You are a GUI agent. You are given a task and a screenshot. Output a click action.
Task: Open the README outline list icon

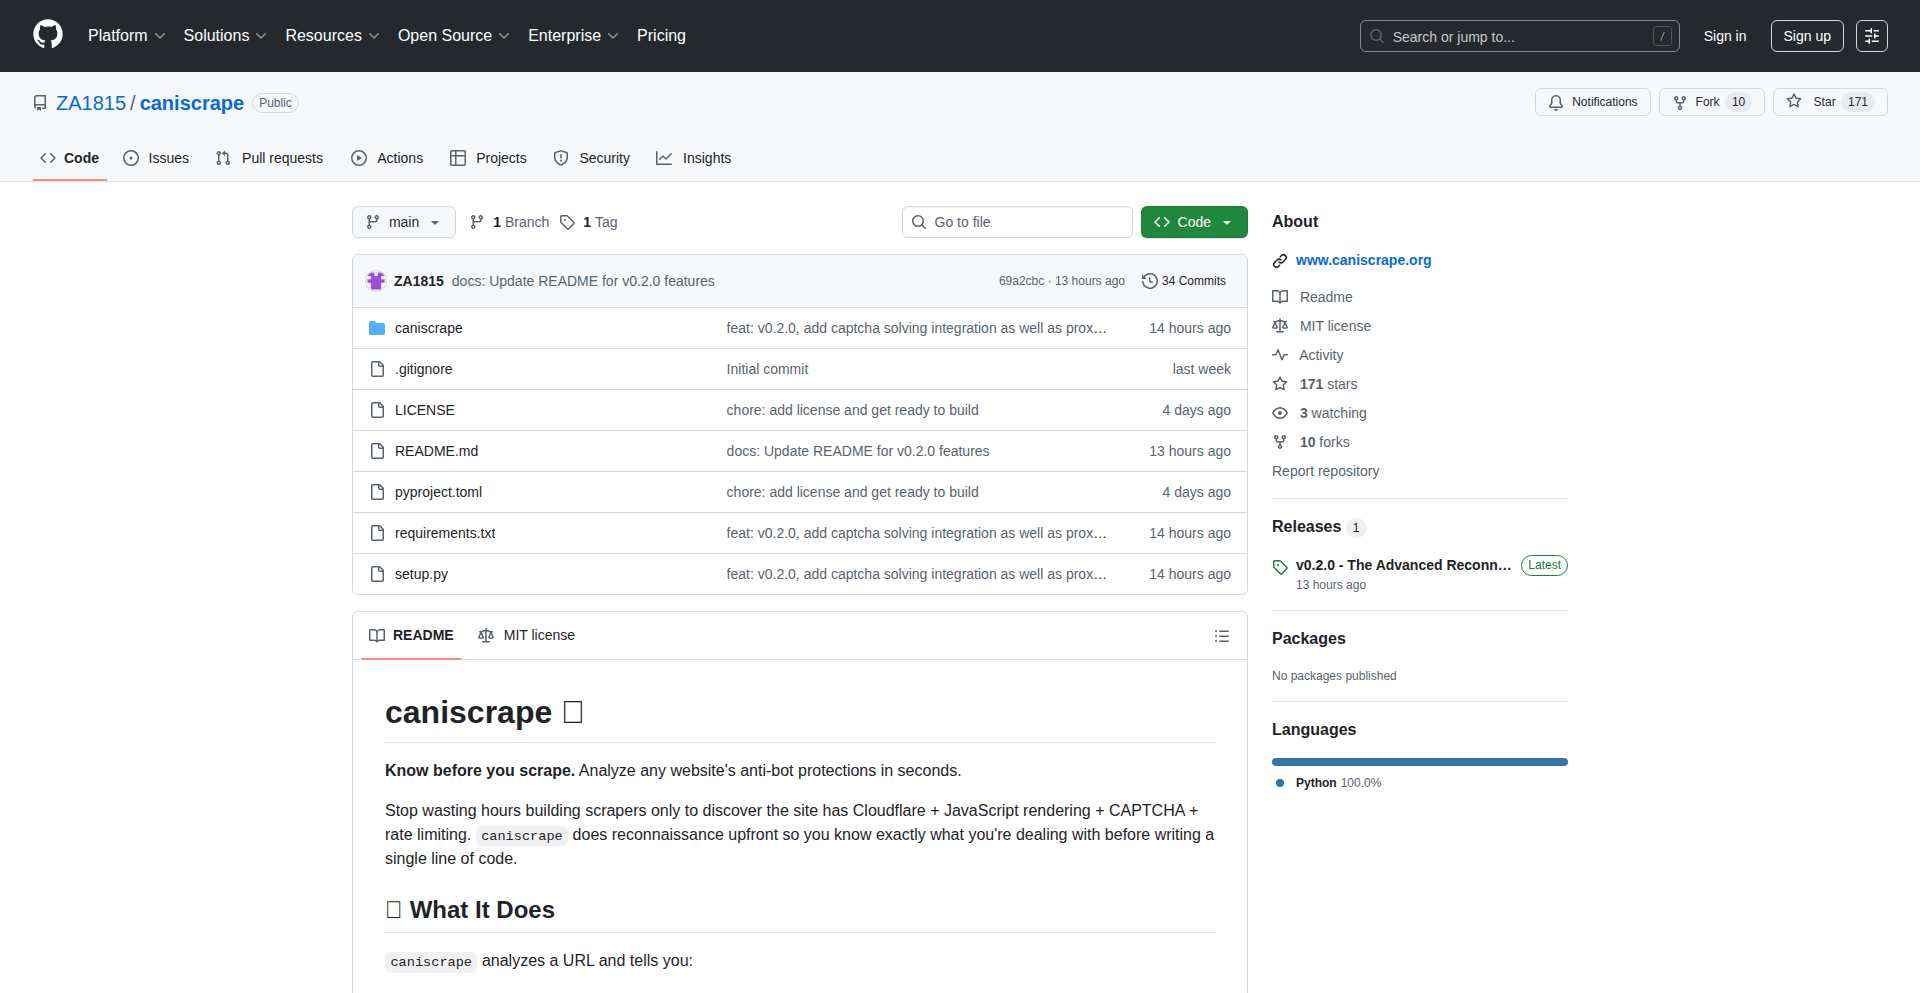(1221, 636)
